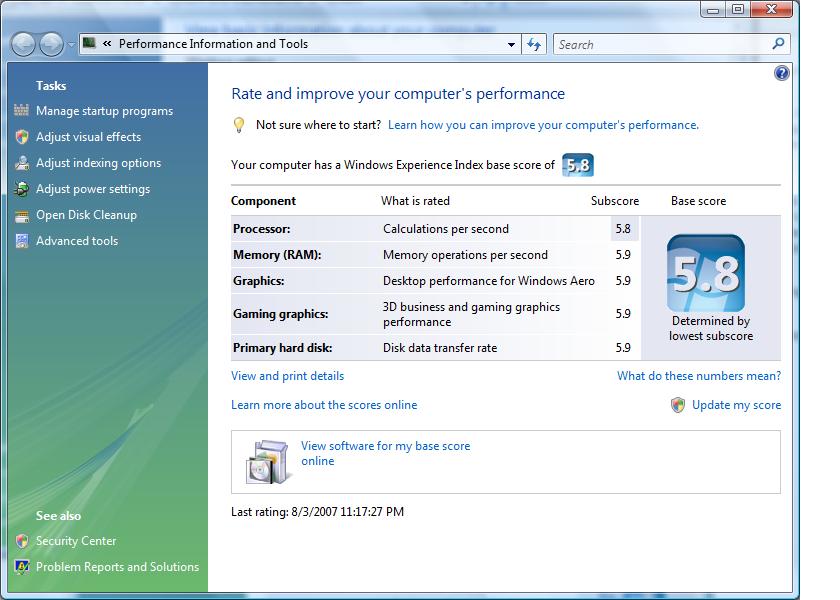The width and height of the screenshot is (840, 600).
Task: Click the Open Disk Cleanup icon
Action: point(22,215)
